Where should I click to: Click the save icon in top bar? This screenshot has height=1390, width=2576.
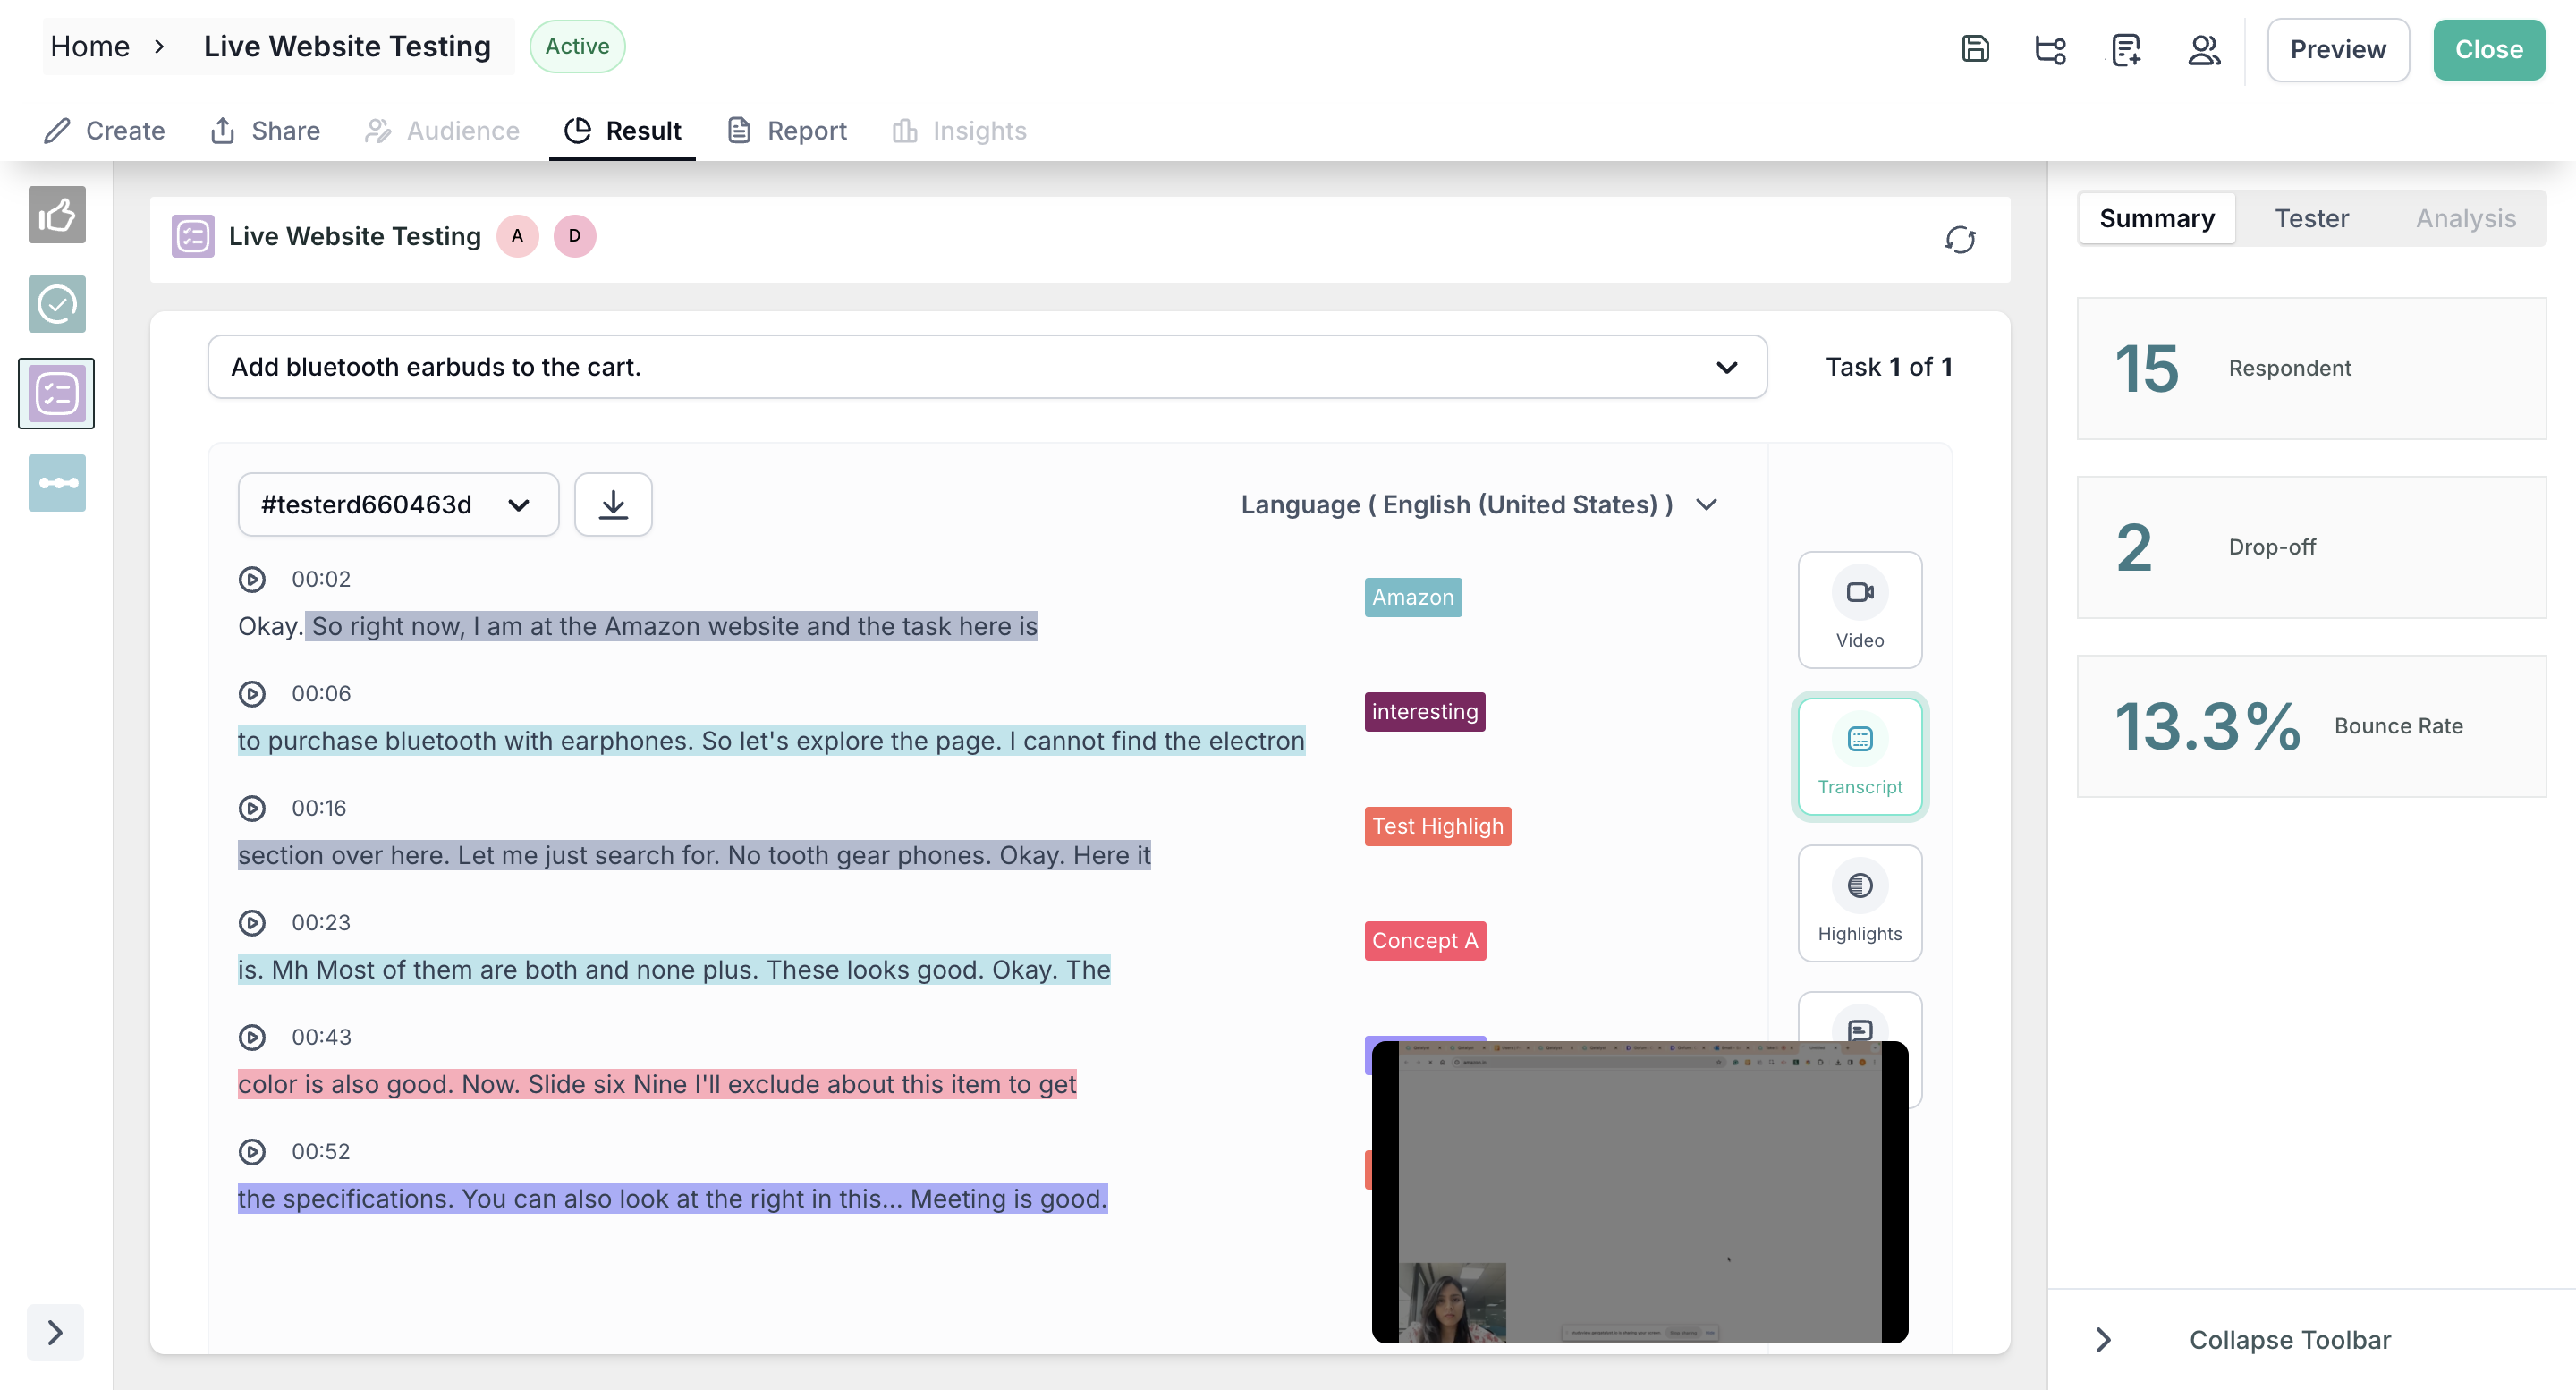tap(1975, 49)
